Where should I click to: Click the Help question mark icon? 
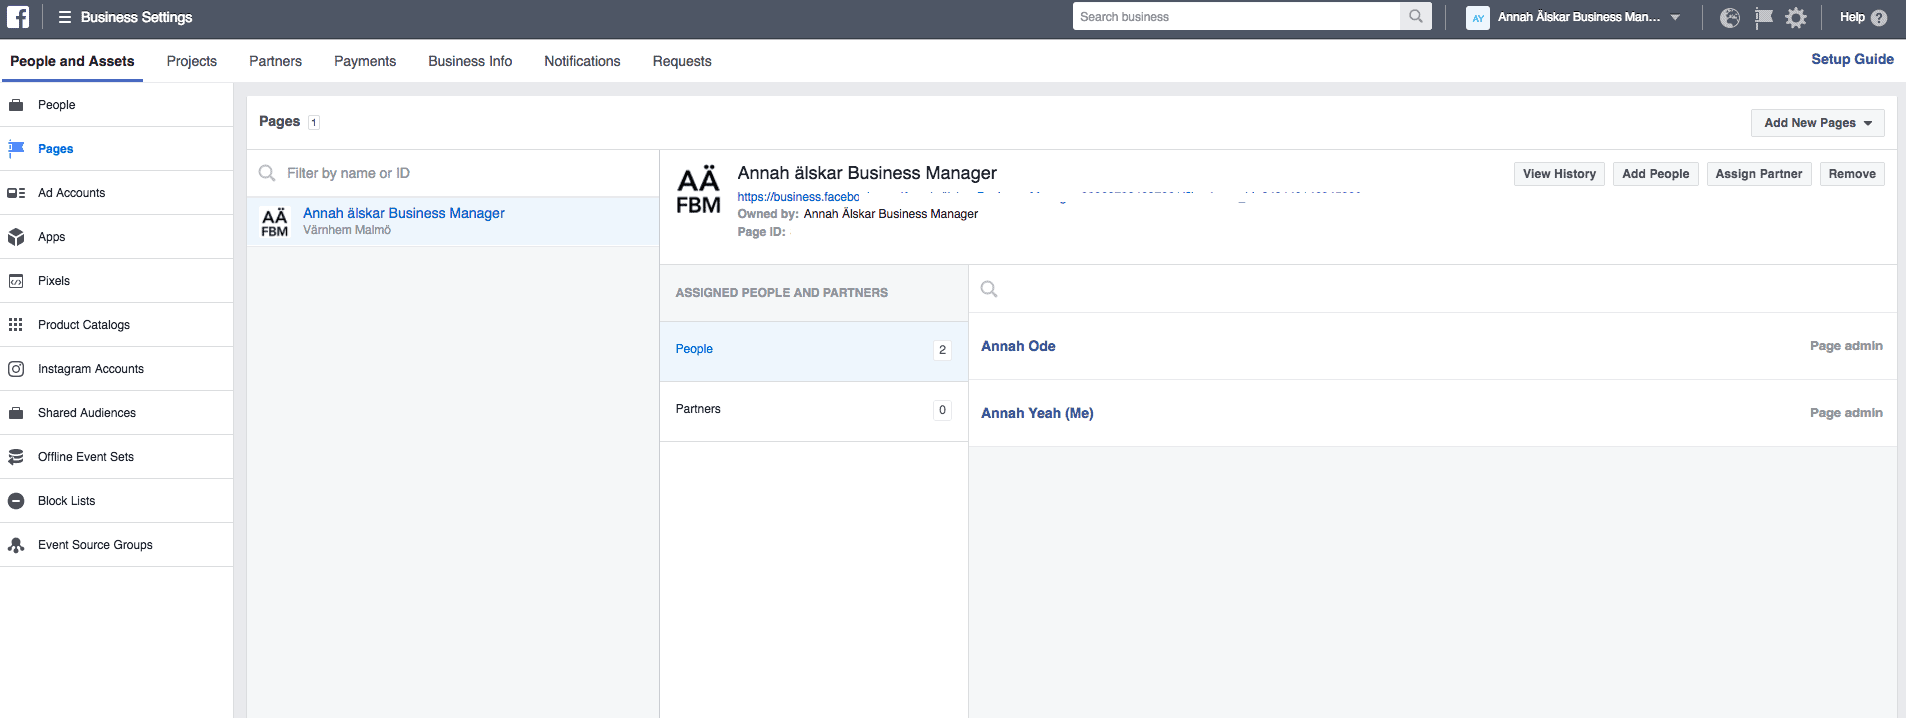(x=1878, y=18)
